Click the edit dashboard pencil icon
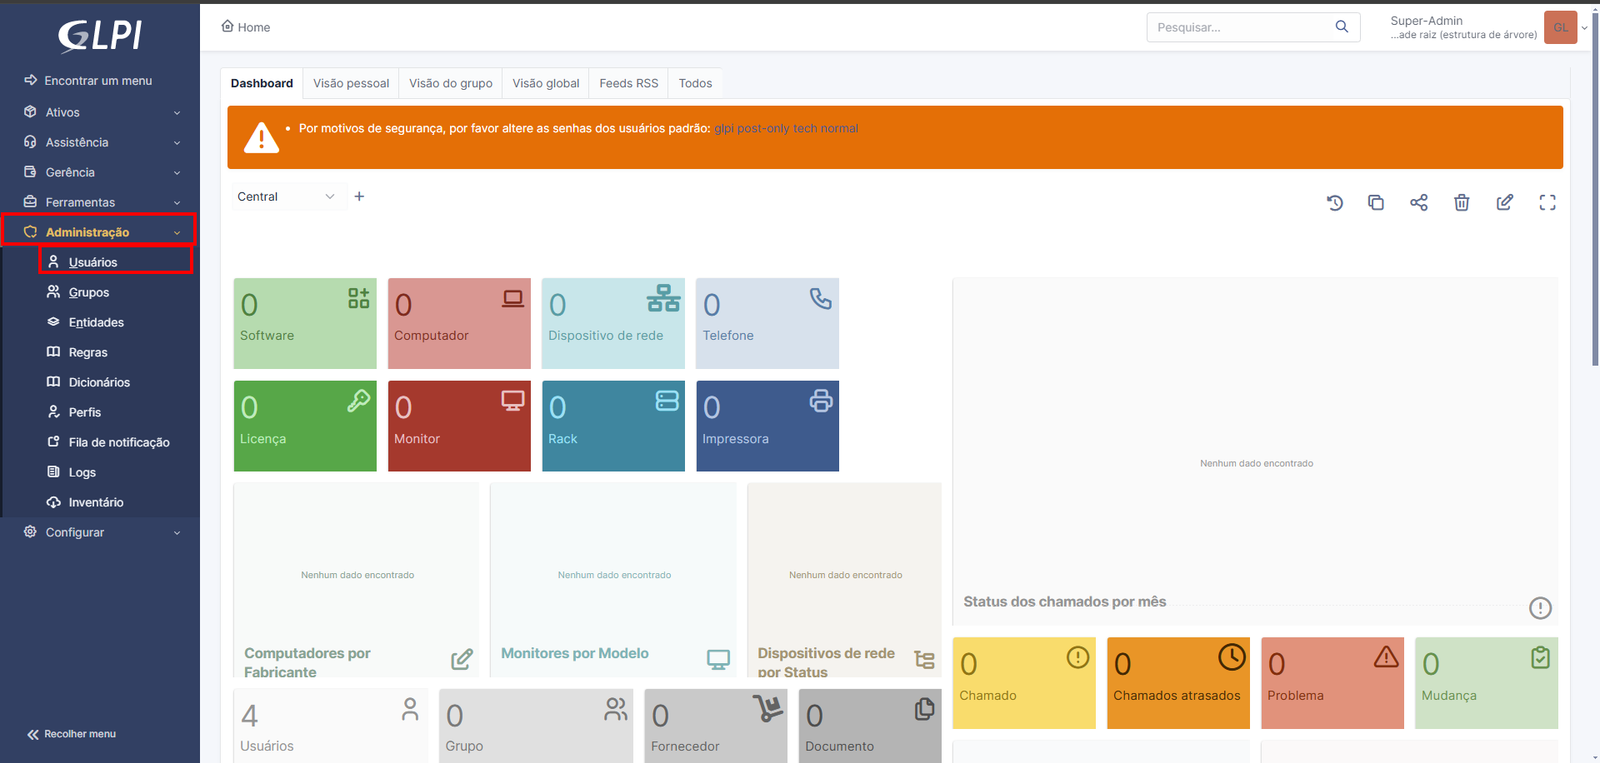1600x763 pixels. pos(1504,203)
